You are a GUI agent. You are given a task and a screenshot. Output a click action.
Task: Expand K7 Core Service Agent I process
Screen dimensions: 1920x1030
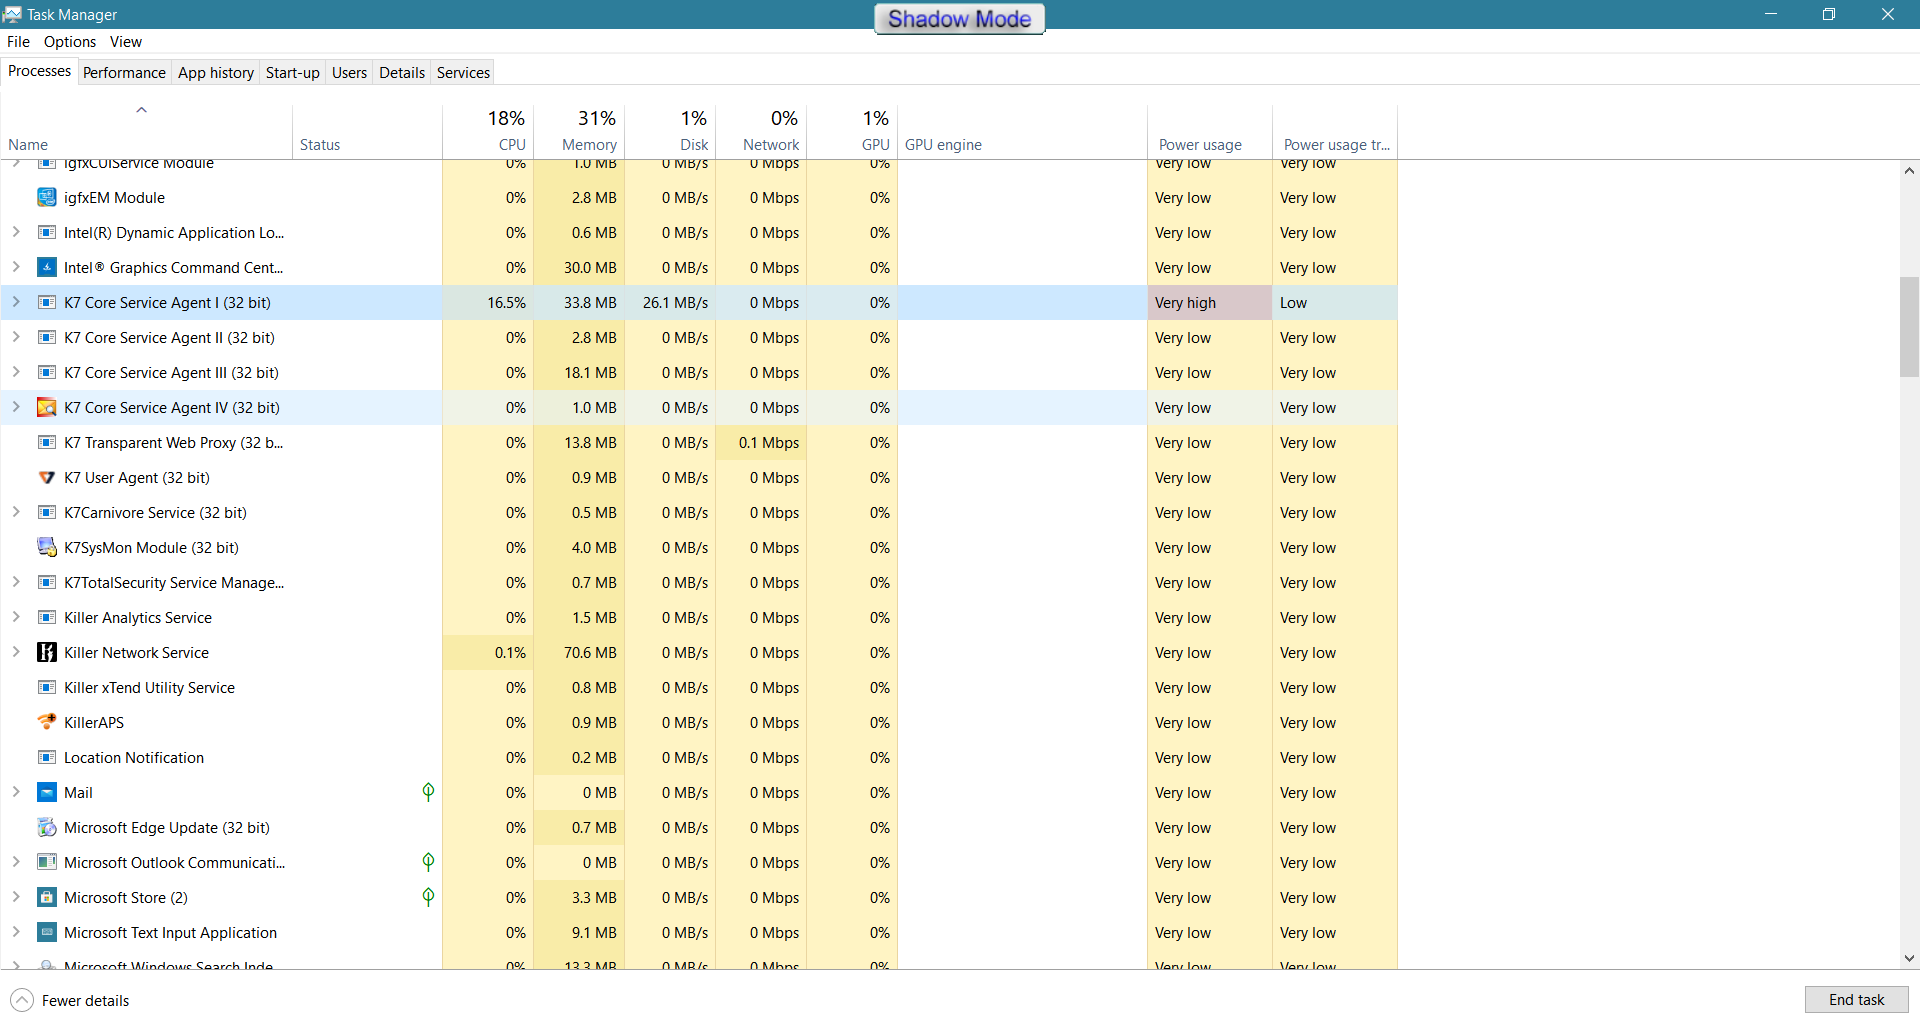pyautogui.click(x=16, y=302)
